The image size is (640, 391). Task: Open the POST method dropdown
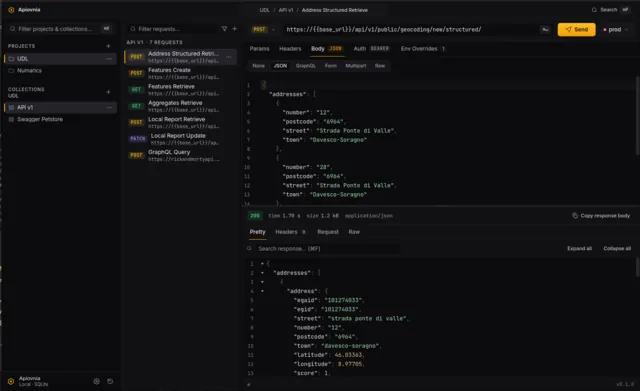[x=264, y=29]
